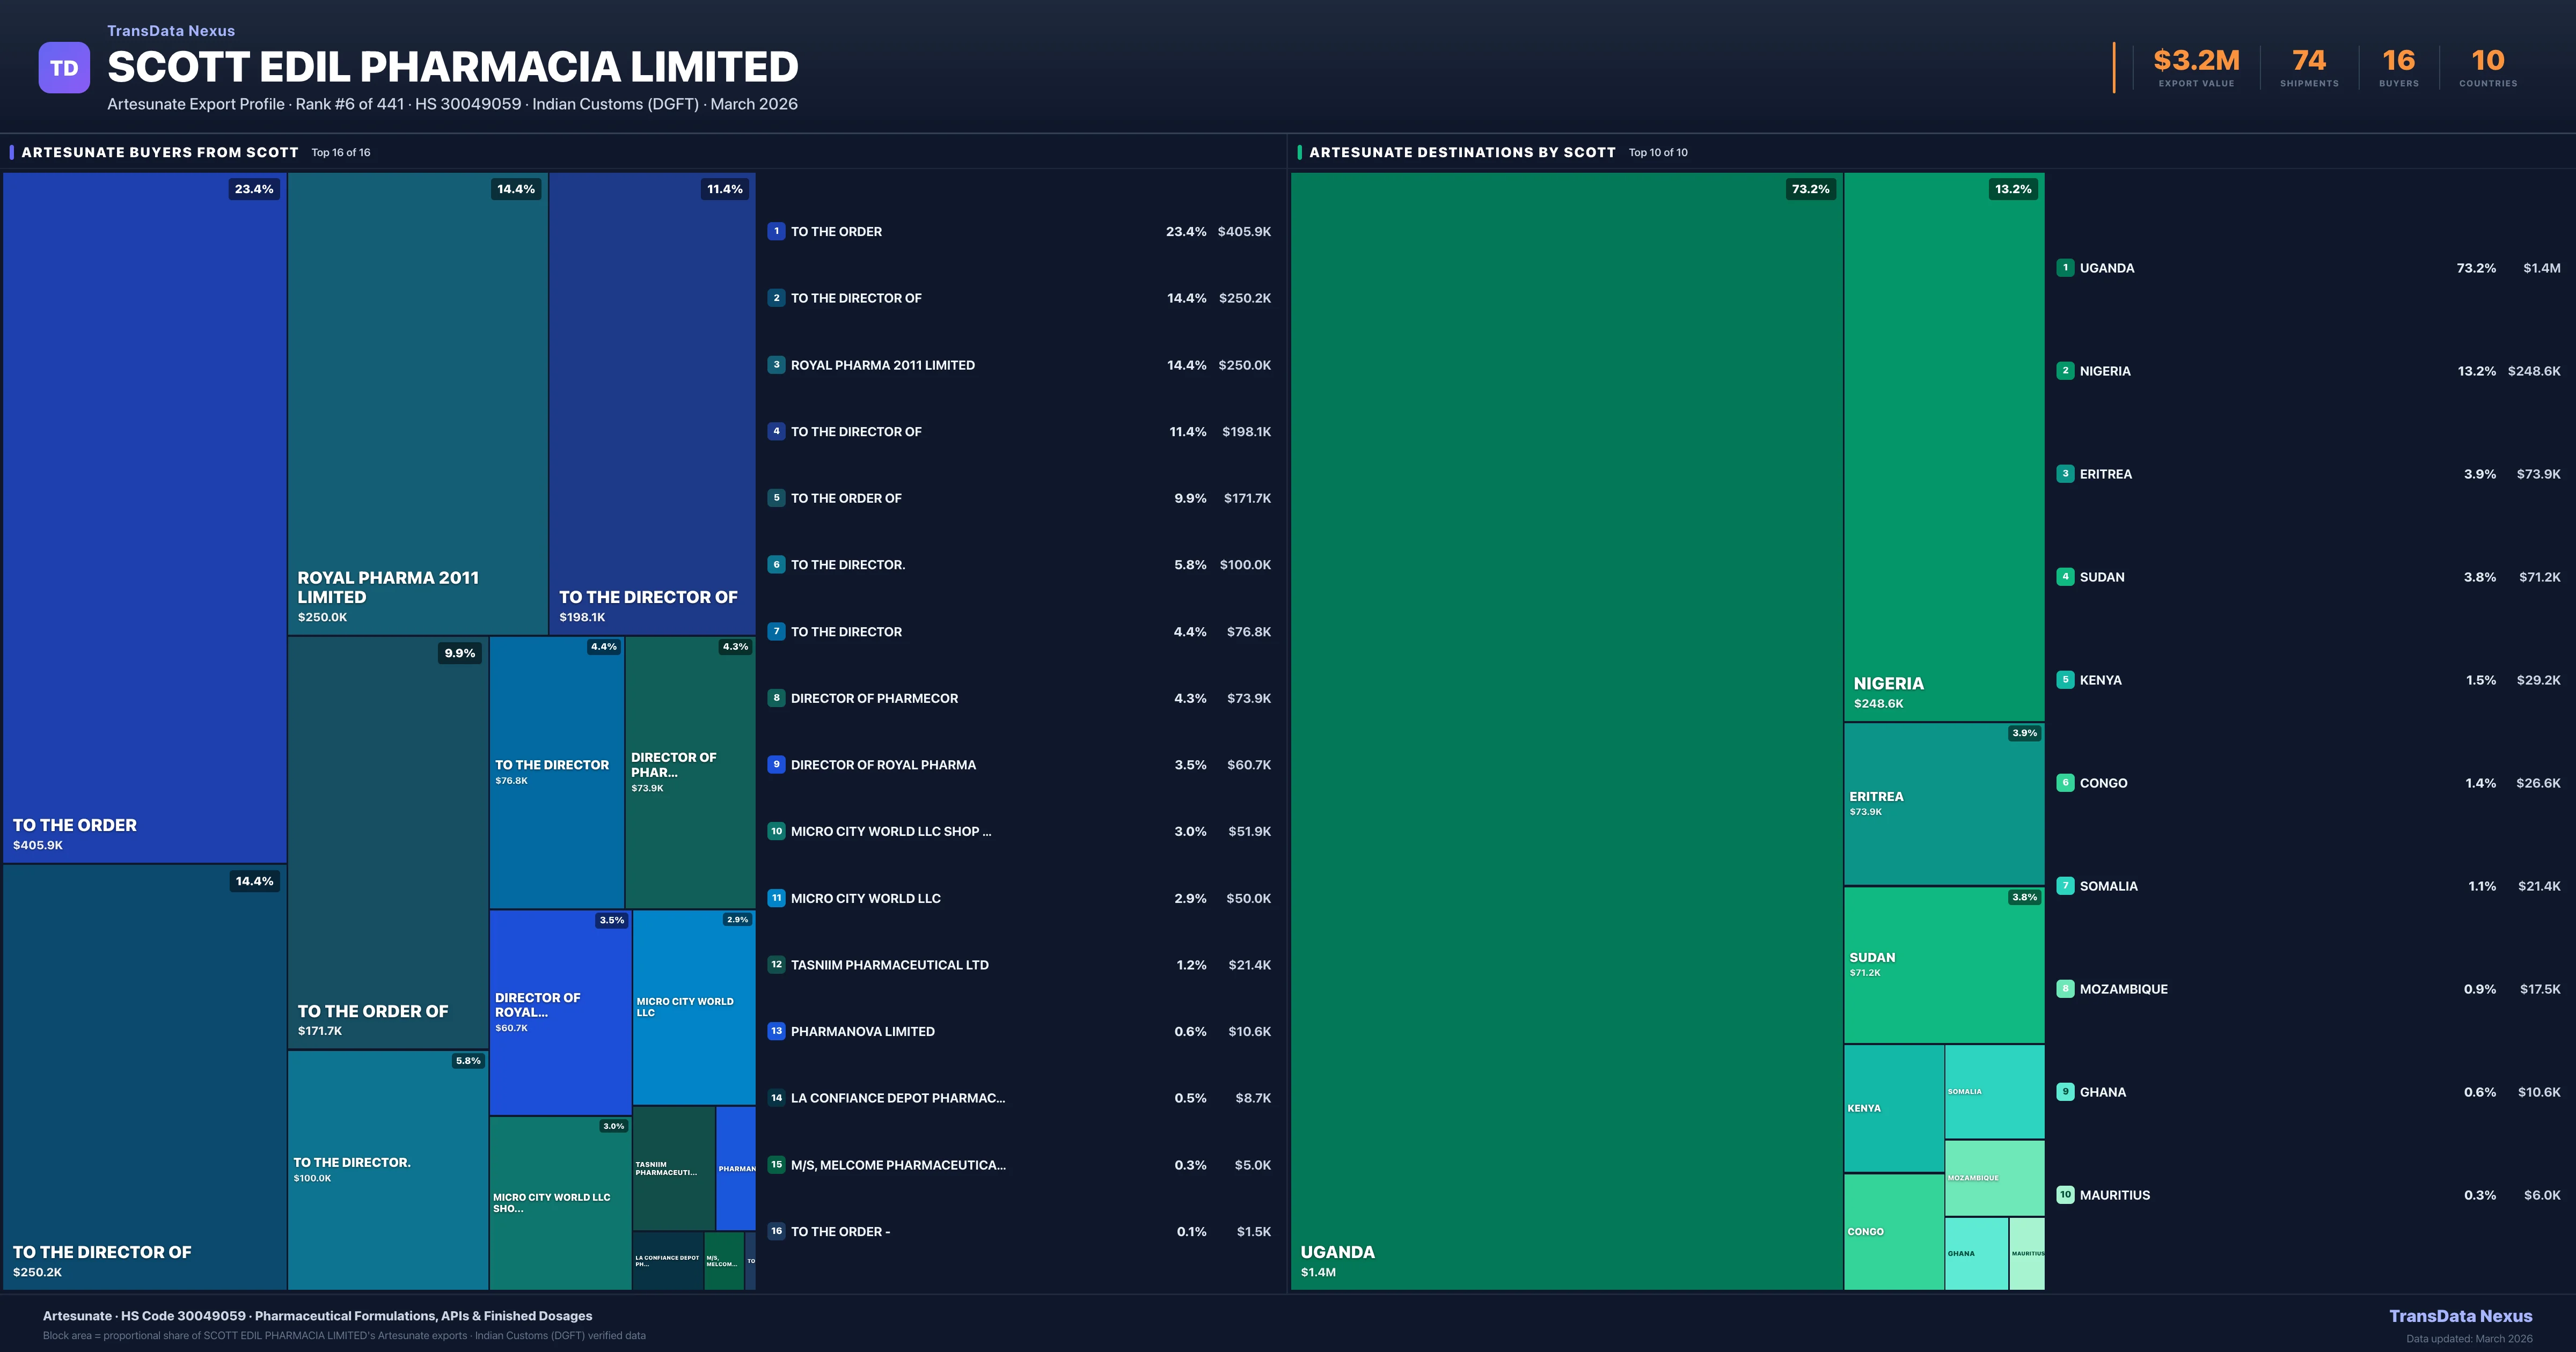Click rank badge 13 for Pharmanova Limited
The width and height of the screenshot is (2576, 1352).
(776, 1031)
